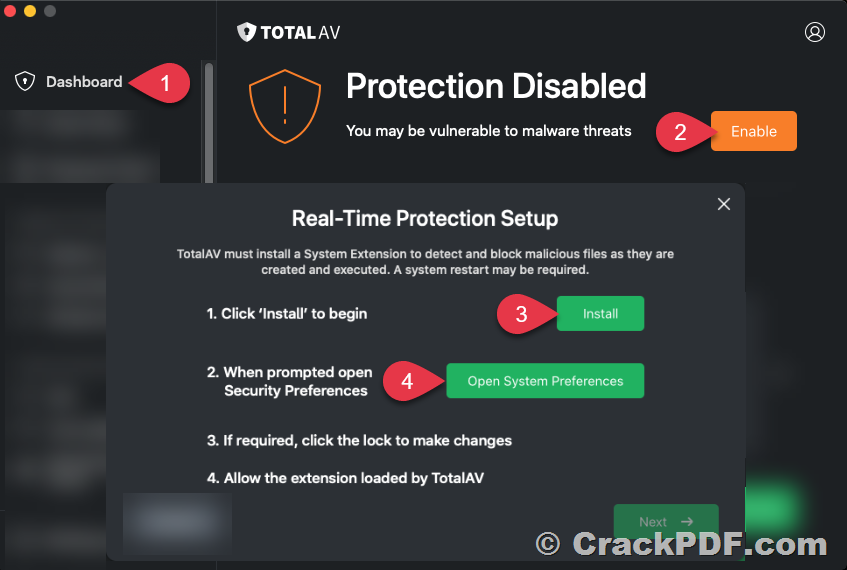The height and width of the screenshot is (570, 847).
Task: Click red annotation marker number 3
Action: tap(519, 314)
